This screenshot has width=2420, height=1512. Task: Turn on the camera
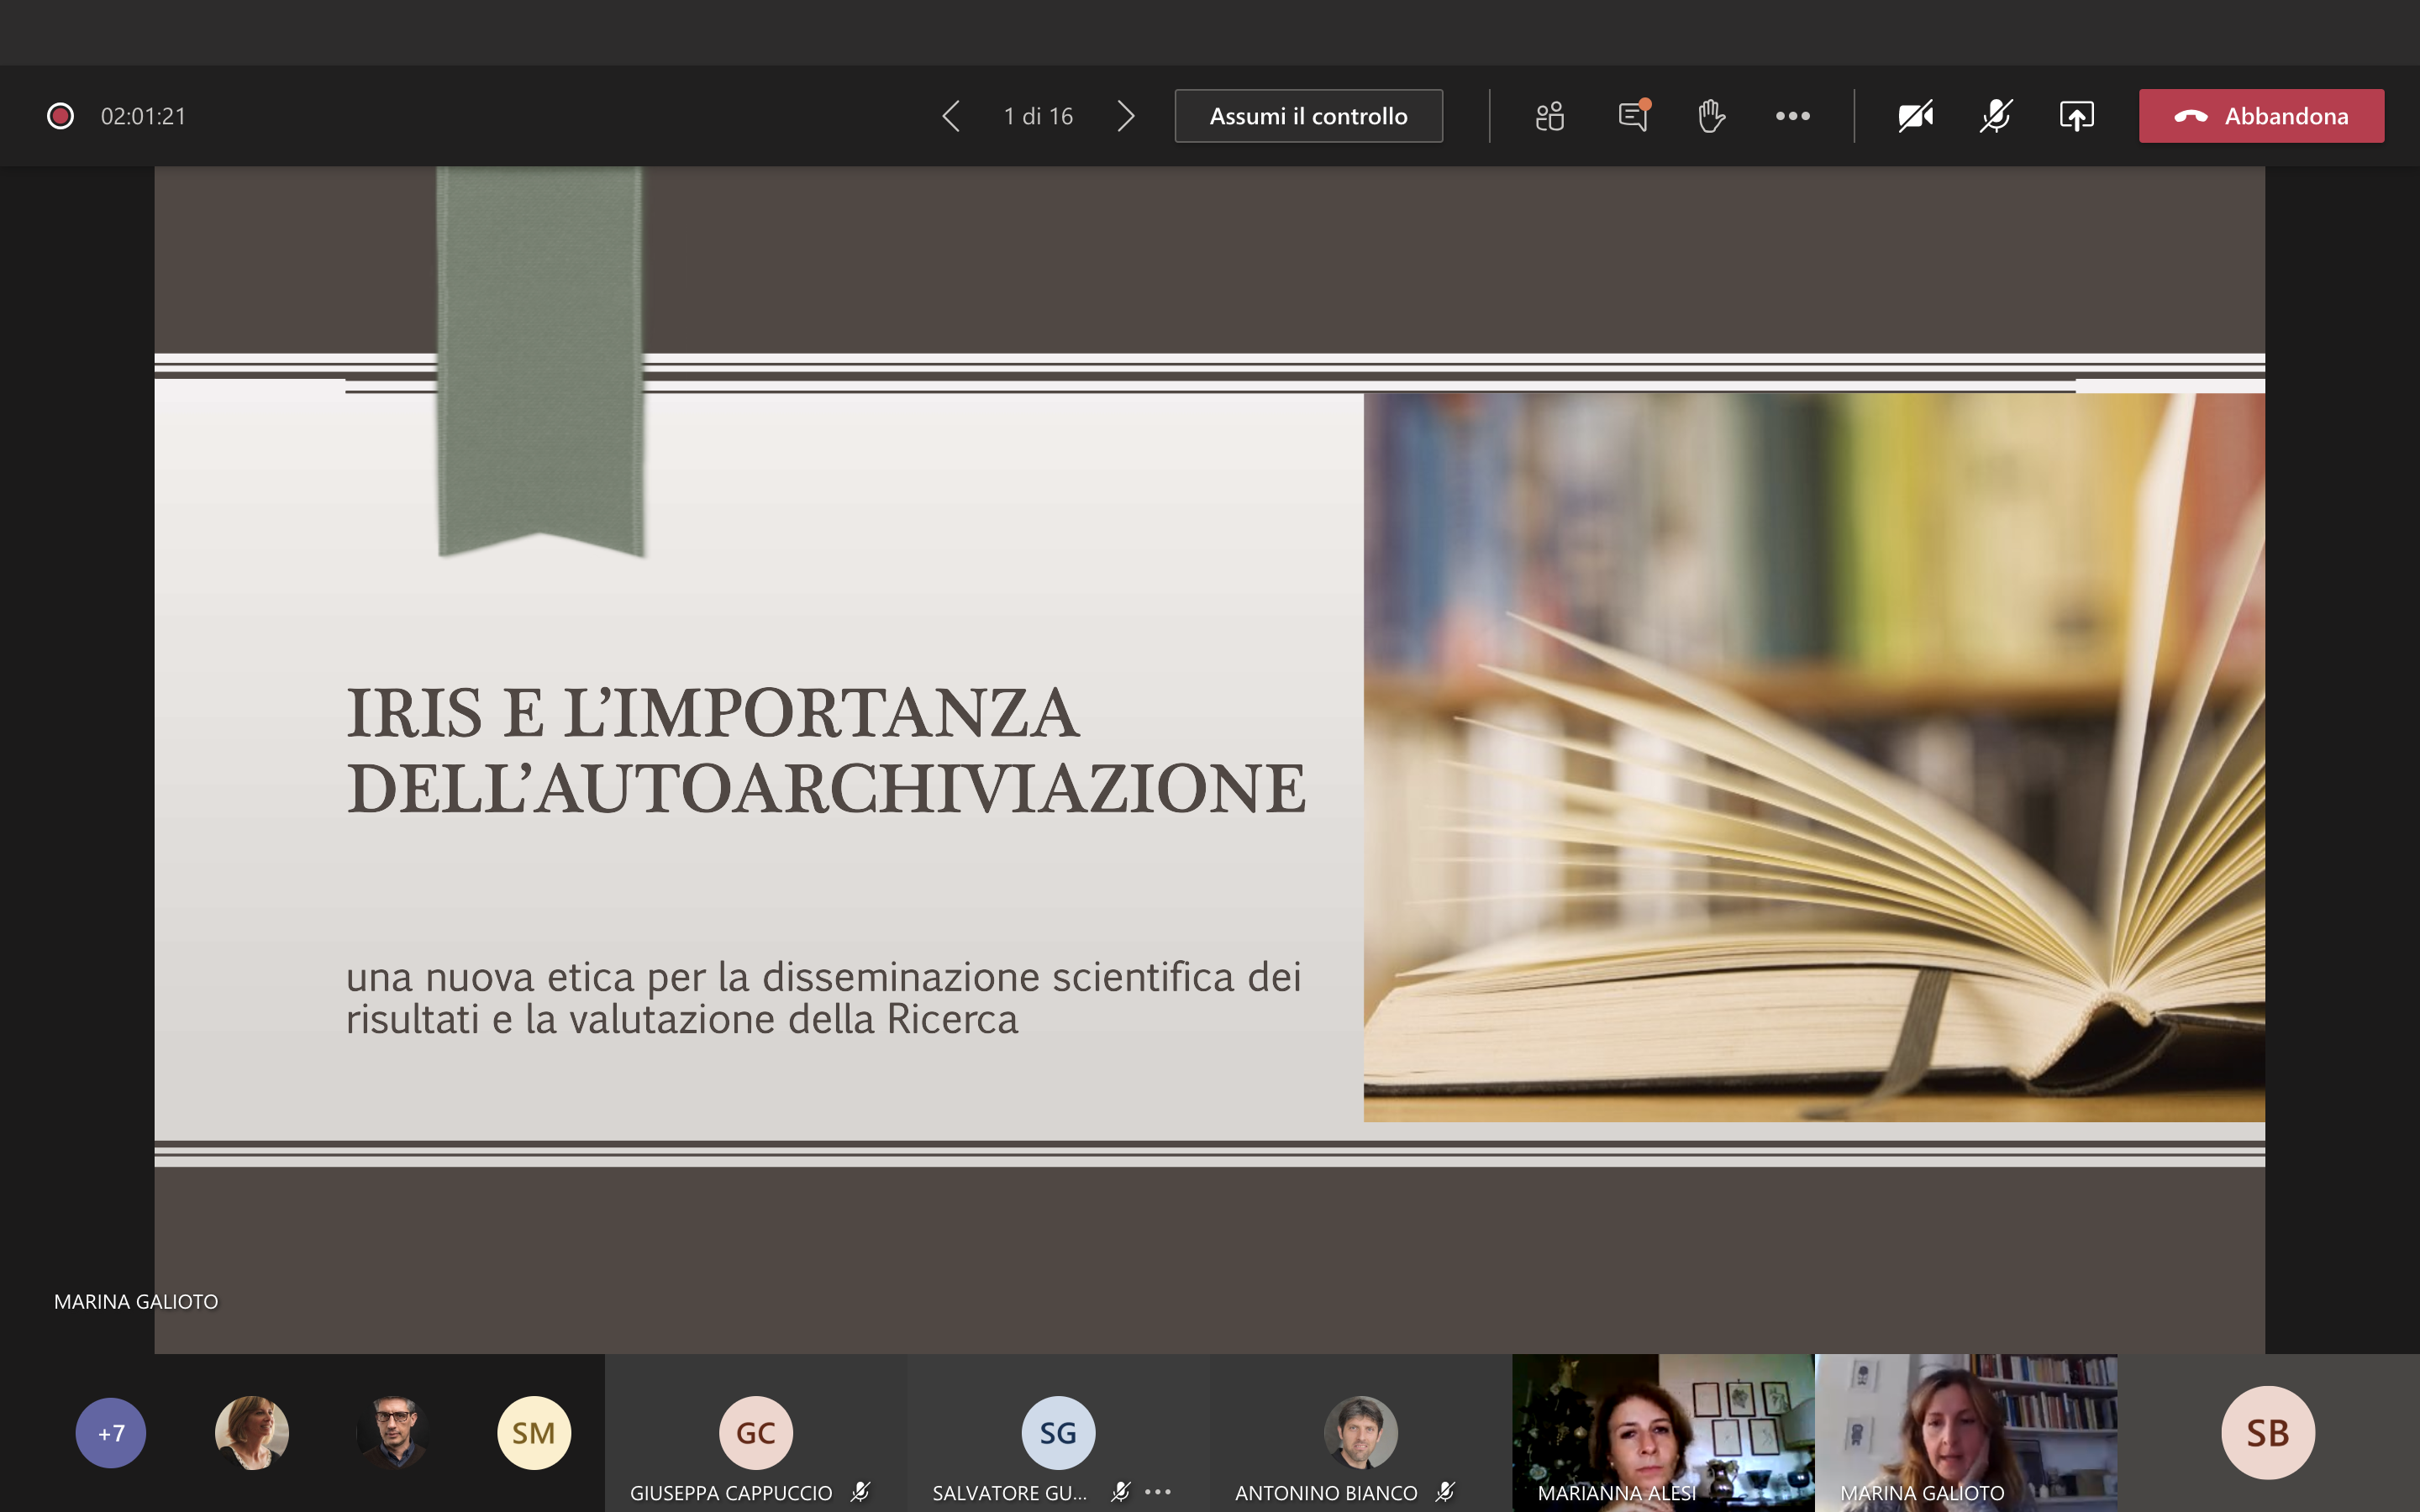point(1915,116)
